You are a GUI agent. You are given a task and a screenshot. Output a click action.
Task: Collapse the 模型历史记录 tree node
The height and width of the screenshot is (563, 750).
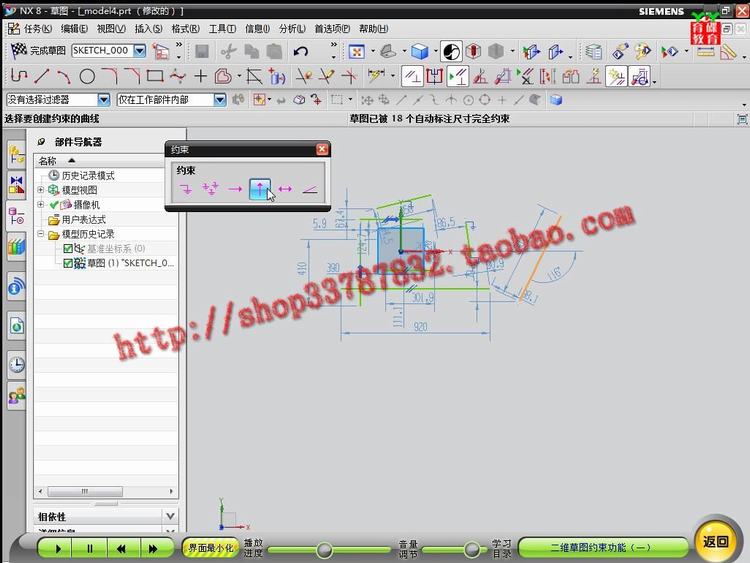[x=41, y=234]
